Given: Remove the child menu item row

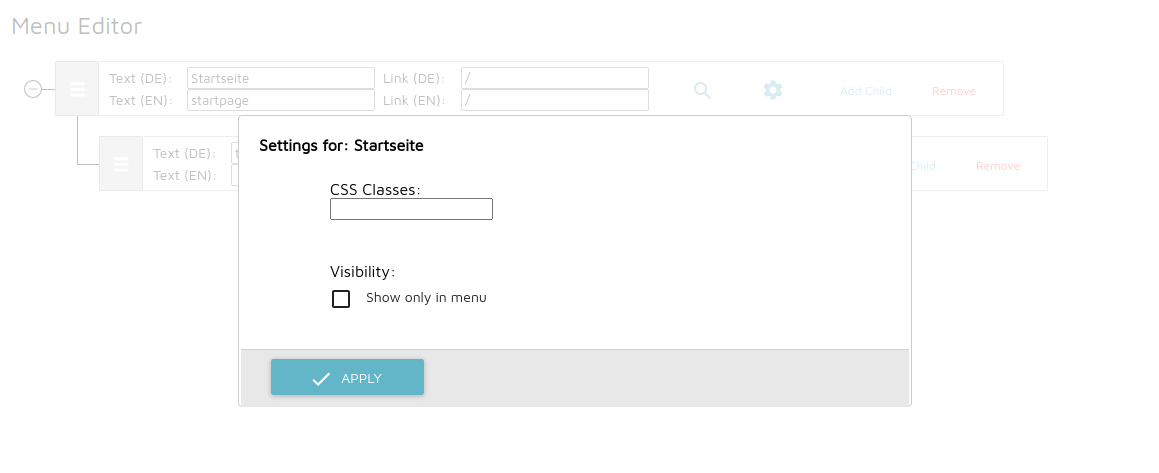Looking at the screenshot, I should point(997,166).
